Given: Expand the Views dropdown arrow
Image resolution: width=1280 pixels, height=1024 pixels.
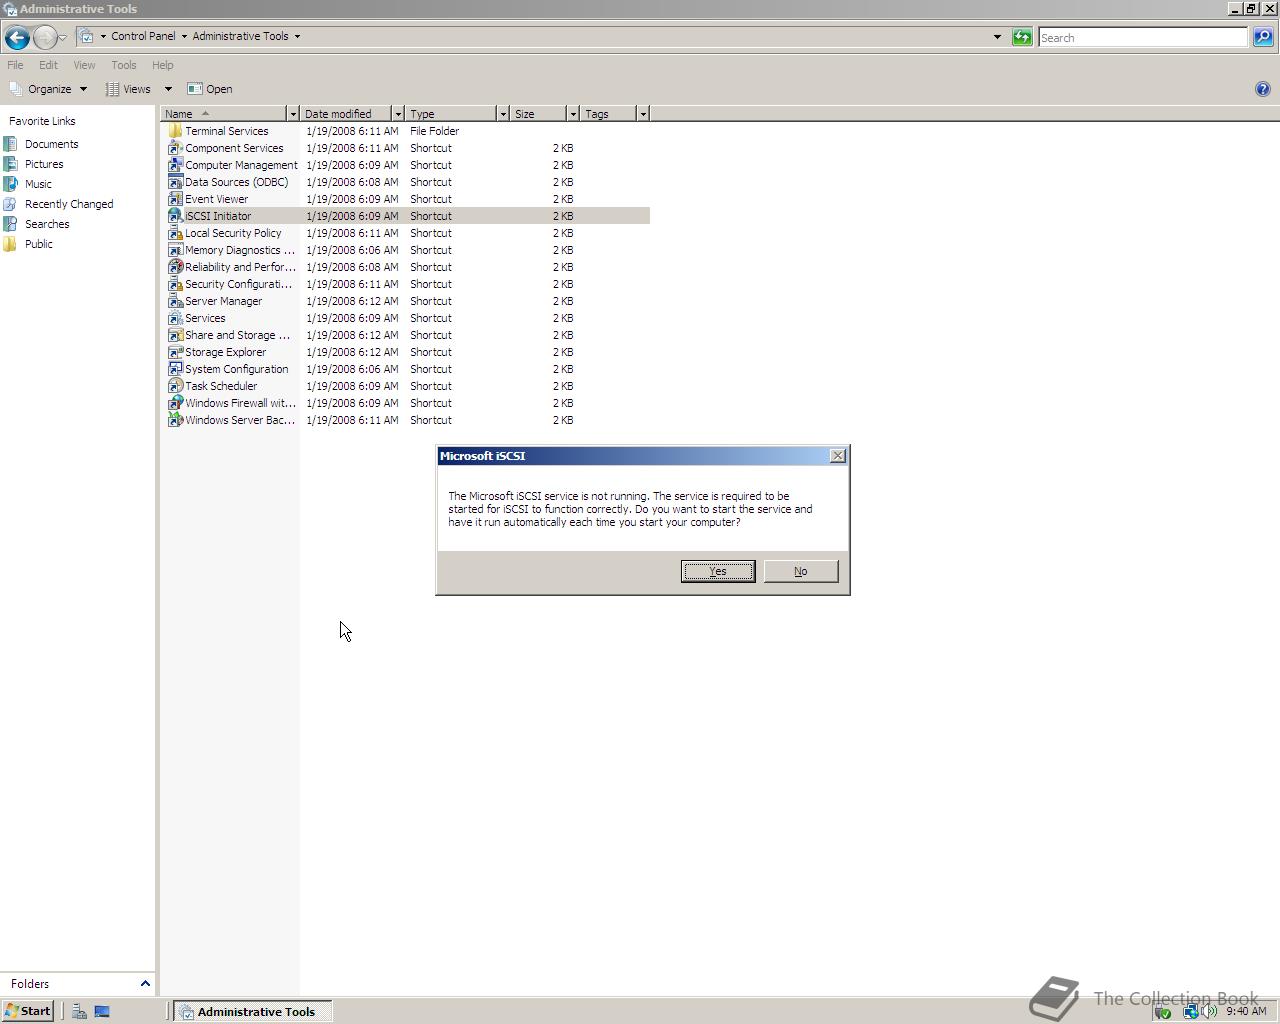Looking at the screenshot, I should 168,89.
